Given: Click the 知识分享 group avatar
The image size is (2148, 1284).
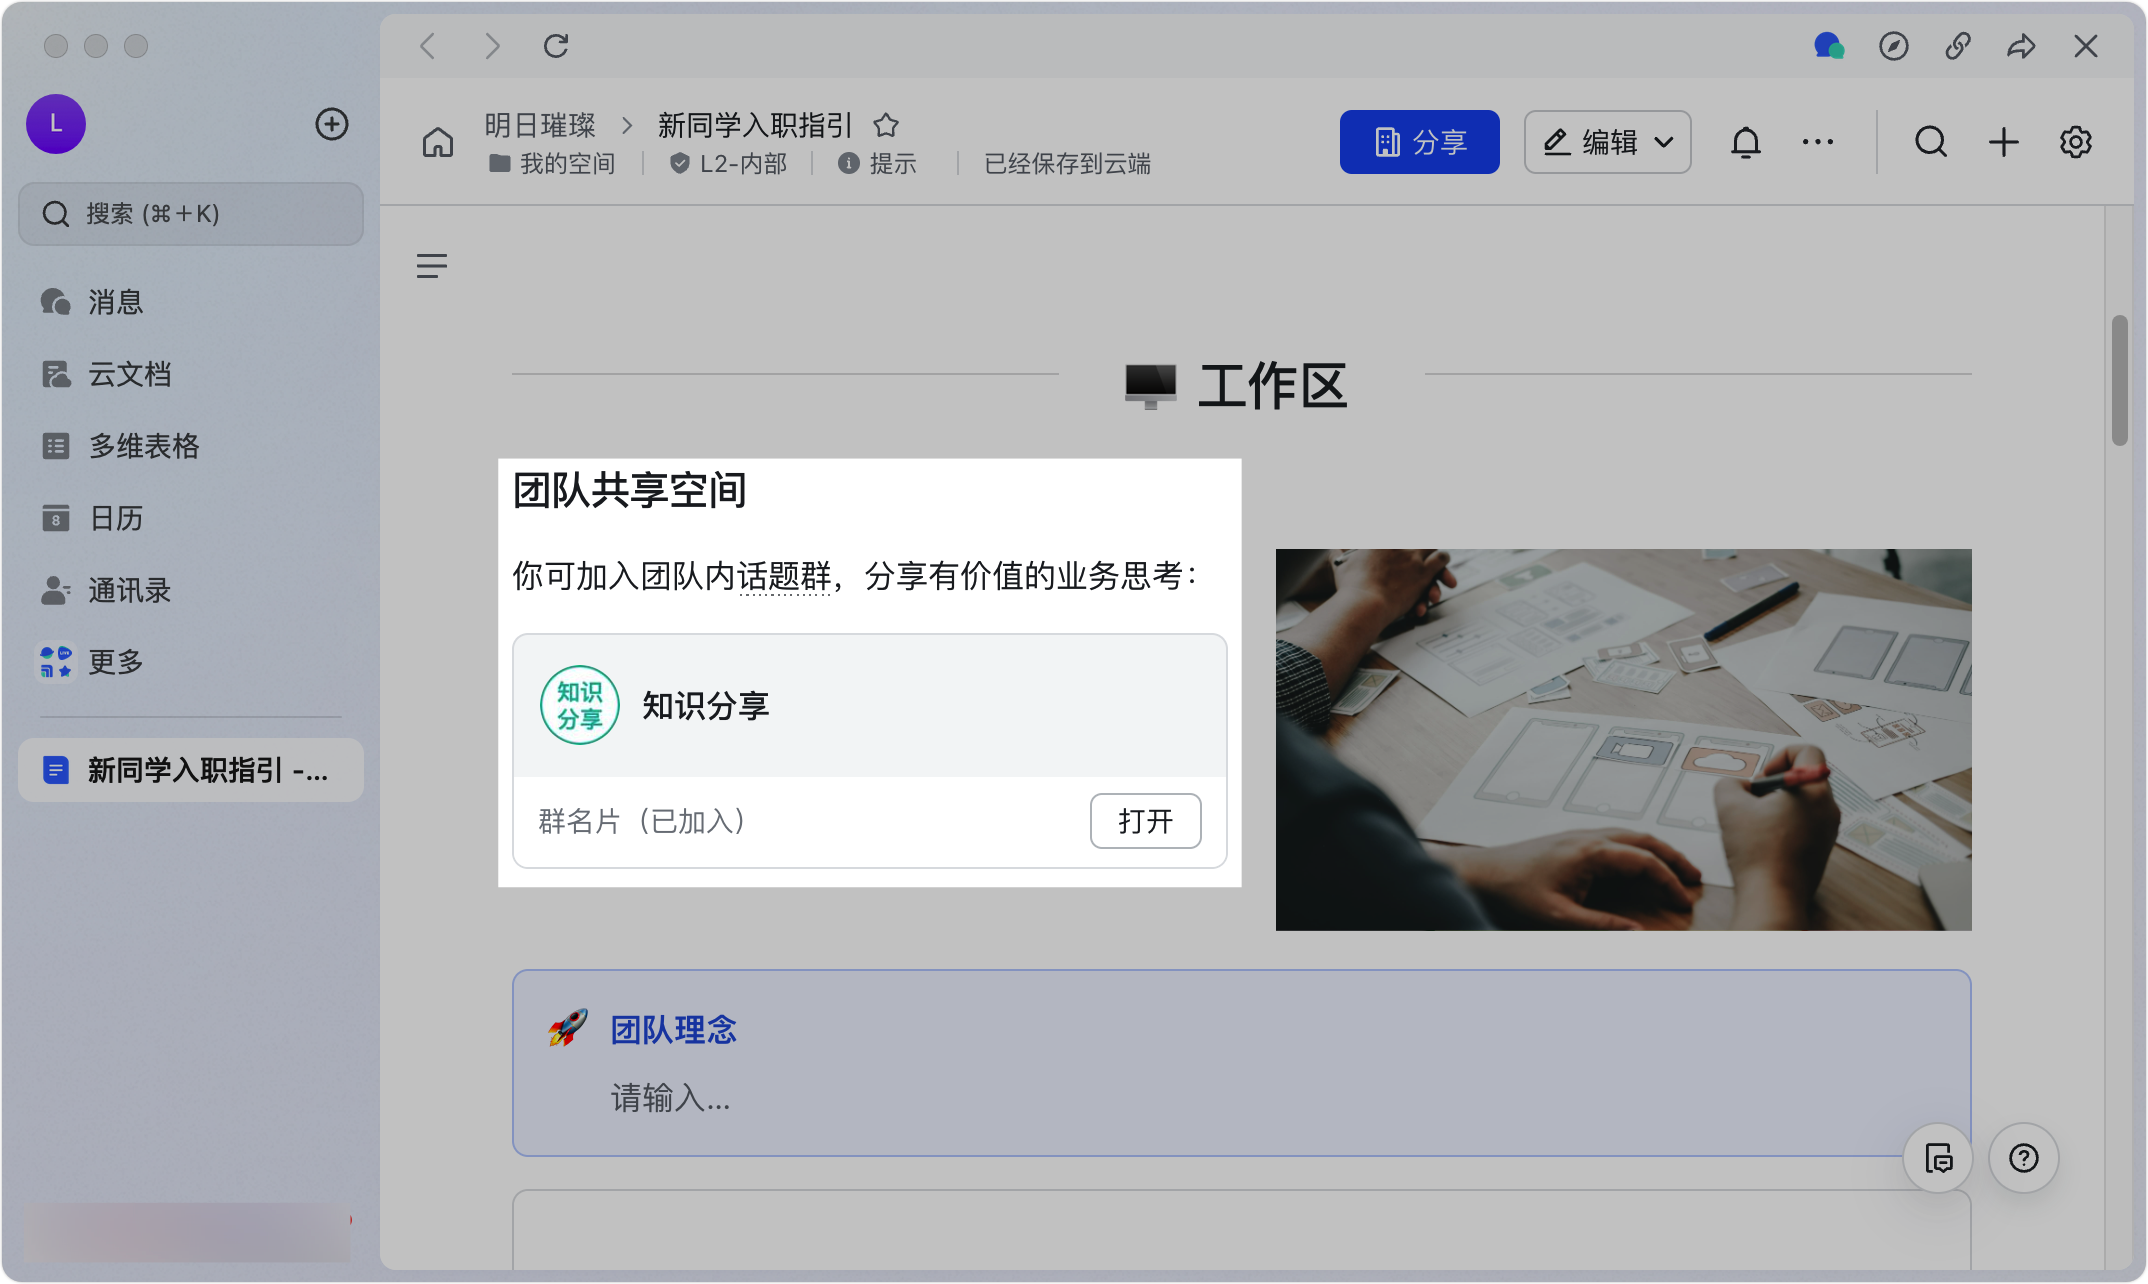Looking at the screenshot, I should (x=580, y=705).
